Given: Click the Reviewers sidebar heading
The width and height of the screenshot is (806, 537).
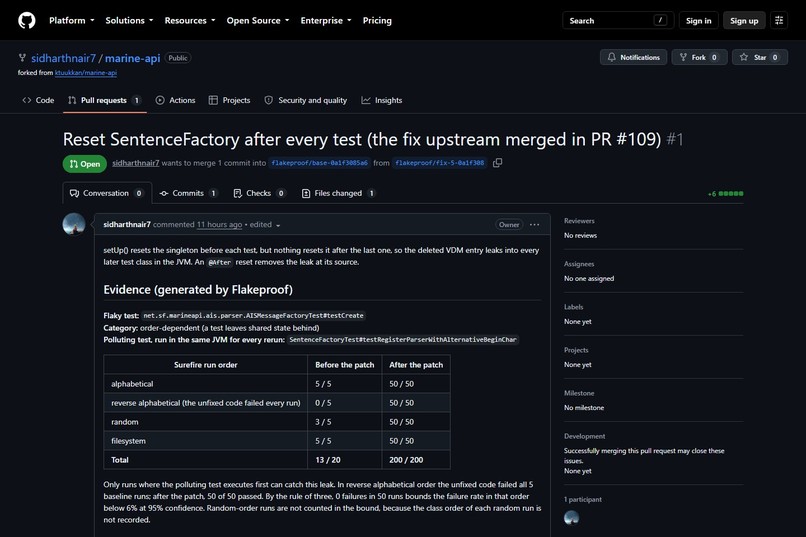Looking at the screenshot, I should [x=579, y=221].
